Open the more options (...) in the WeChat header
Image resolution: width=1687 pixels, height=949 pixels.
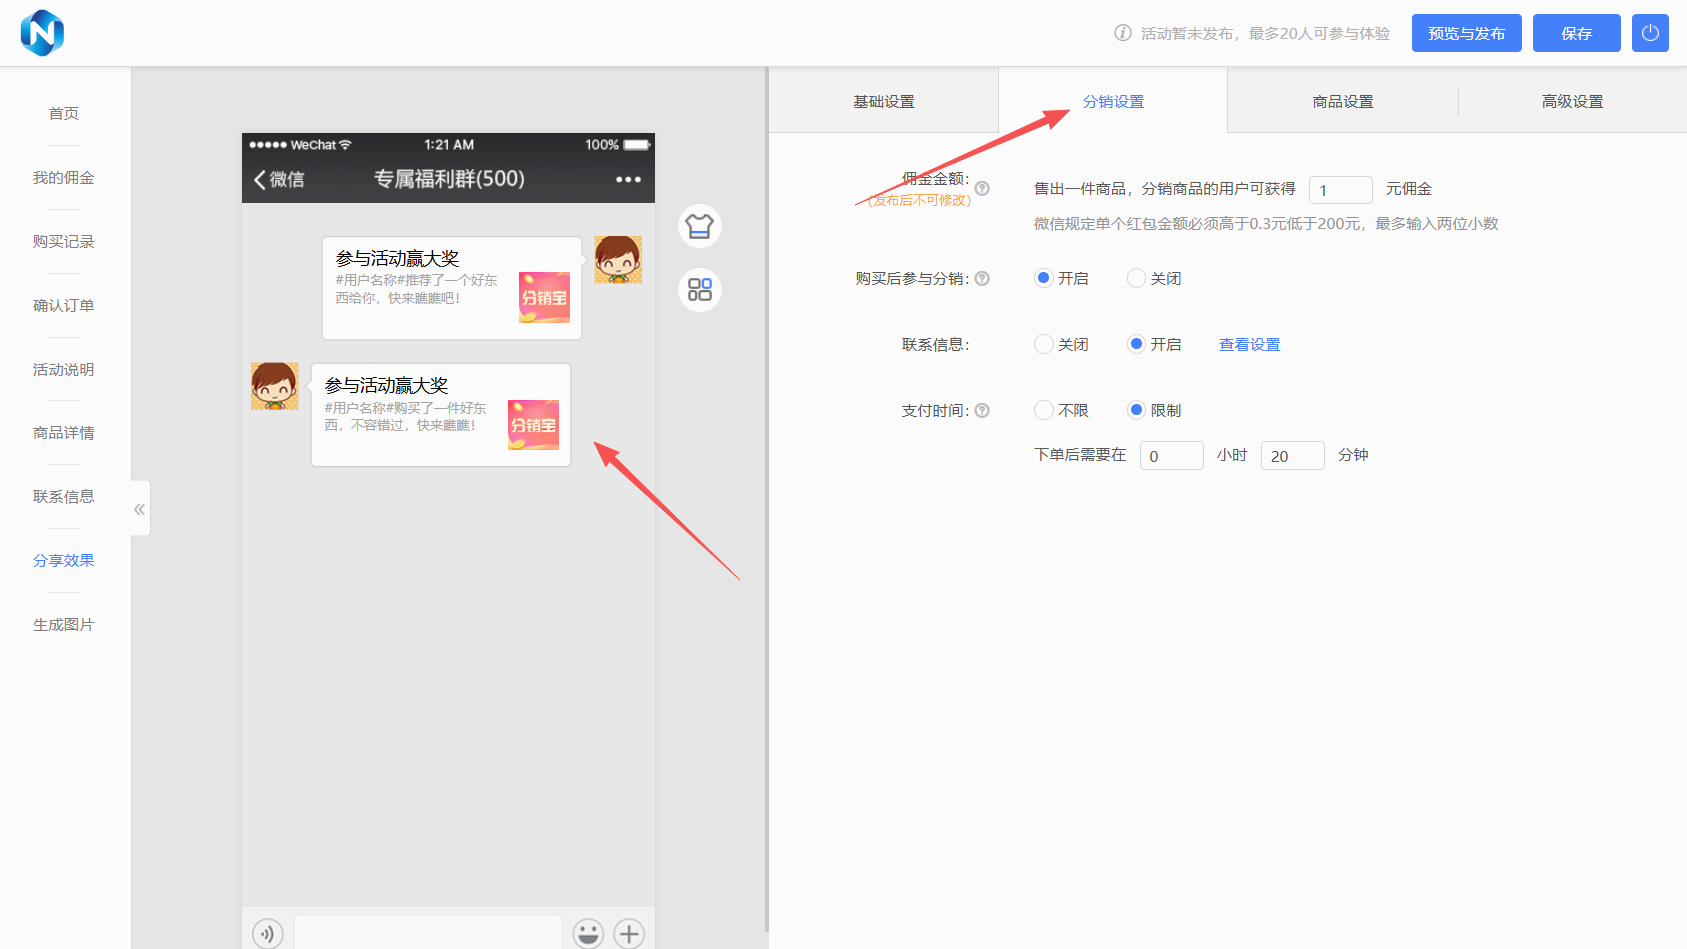coord(629,178)
